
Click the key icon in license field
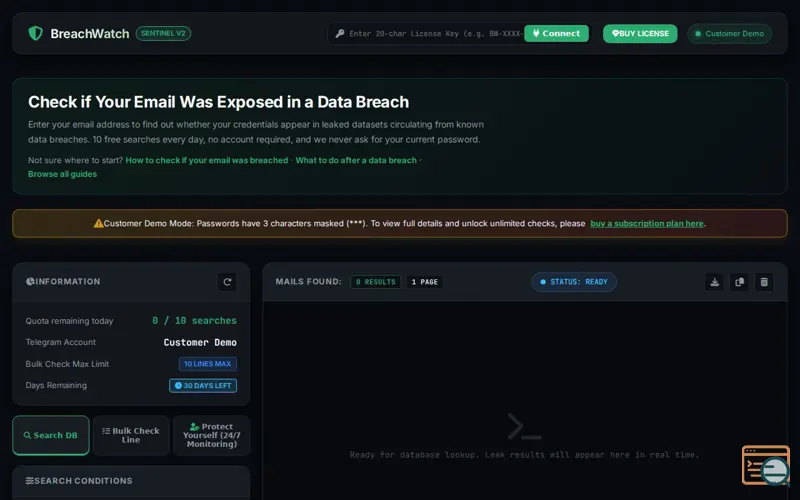click(x=340, y=34)
